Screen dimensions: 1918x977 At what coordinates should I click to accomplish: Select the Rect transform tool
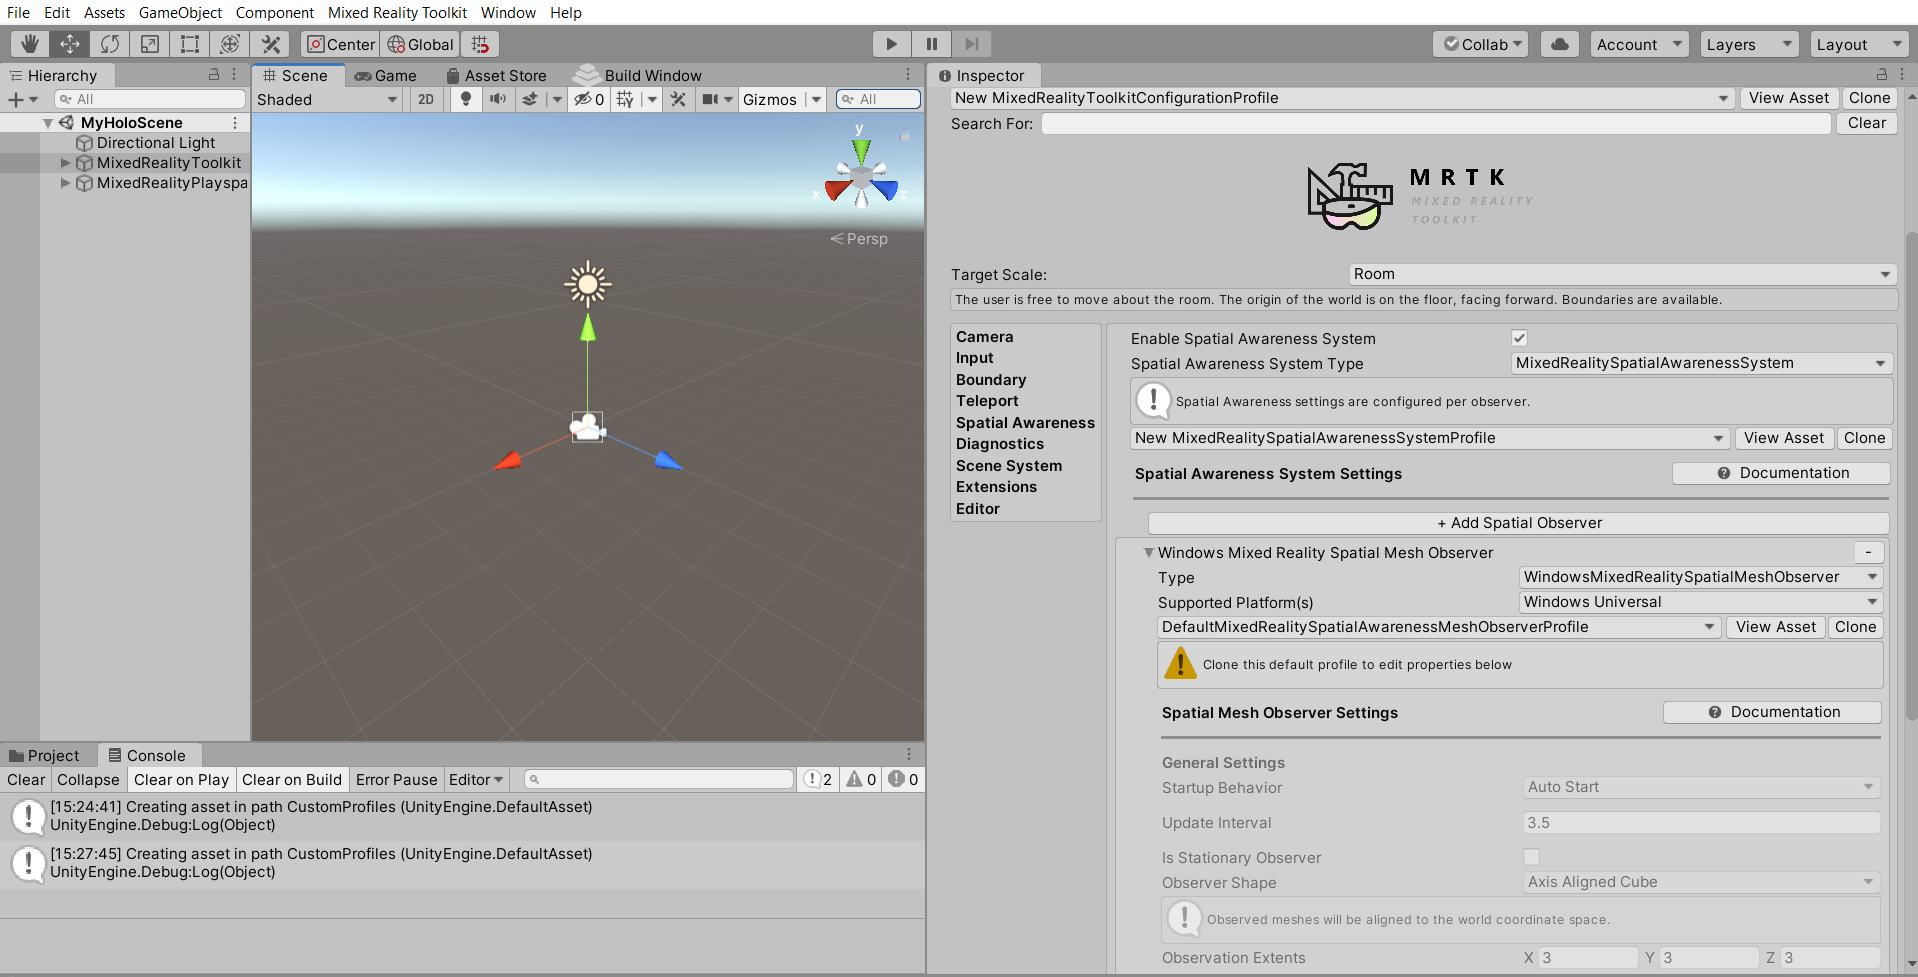click(x=189, y=44)
